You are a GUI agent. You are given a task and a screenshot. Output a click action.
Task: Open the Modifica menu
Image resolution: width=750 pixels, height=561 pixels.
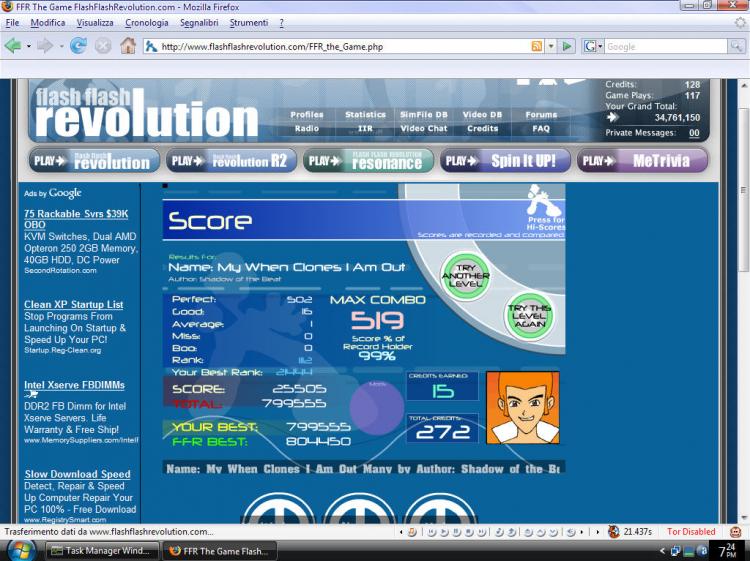pyautogui.click(x=48, y=22)
